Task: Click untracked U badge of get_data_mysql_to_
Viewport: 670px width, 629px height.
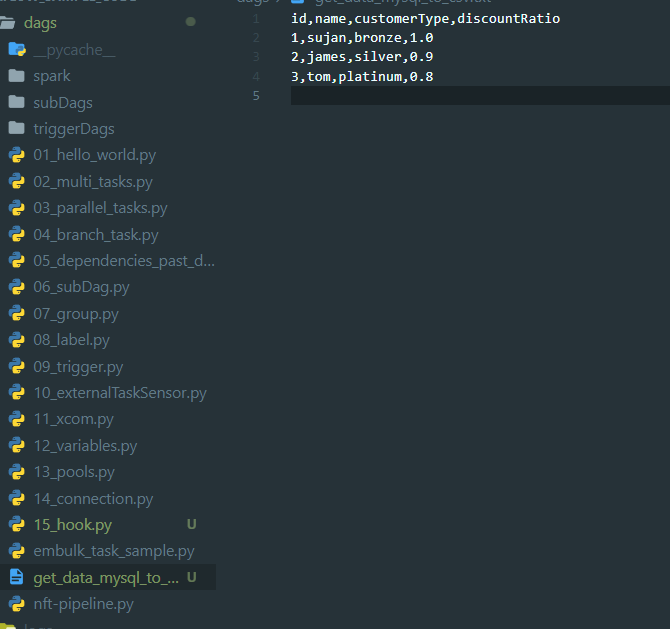Action: tap(191, 578)
